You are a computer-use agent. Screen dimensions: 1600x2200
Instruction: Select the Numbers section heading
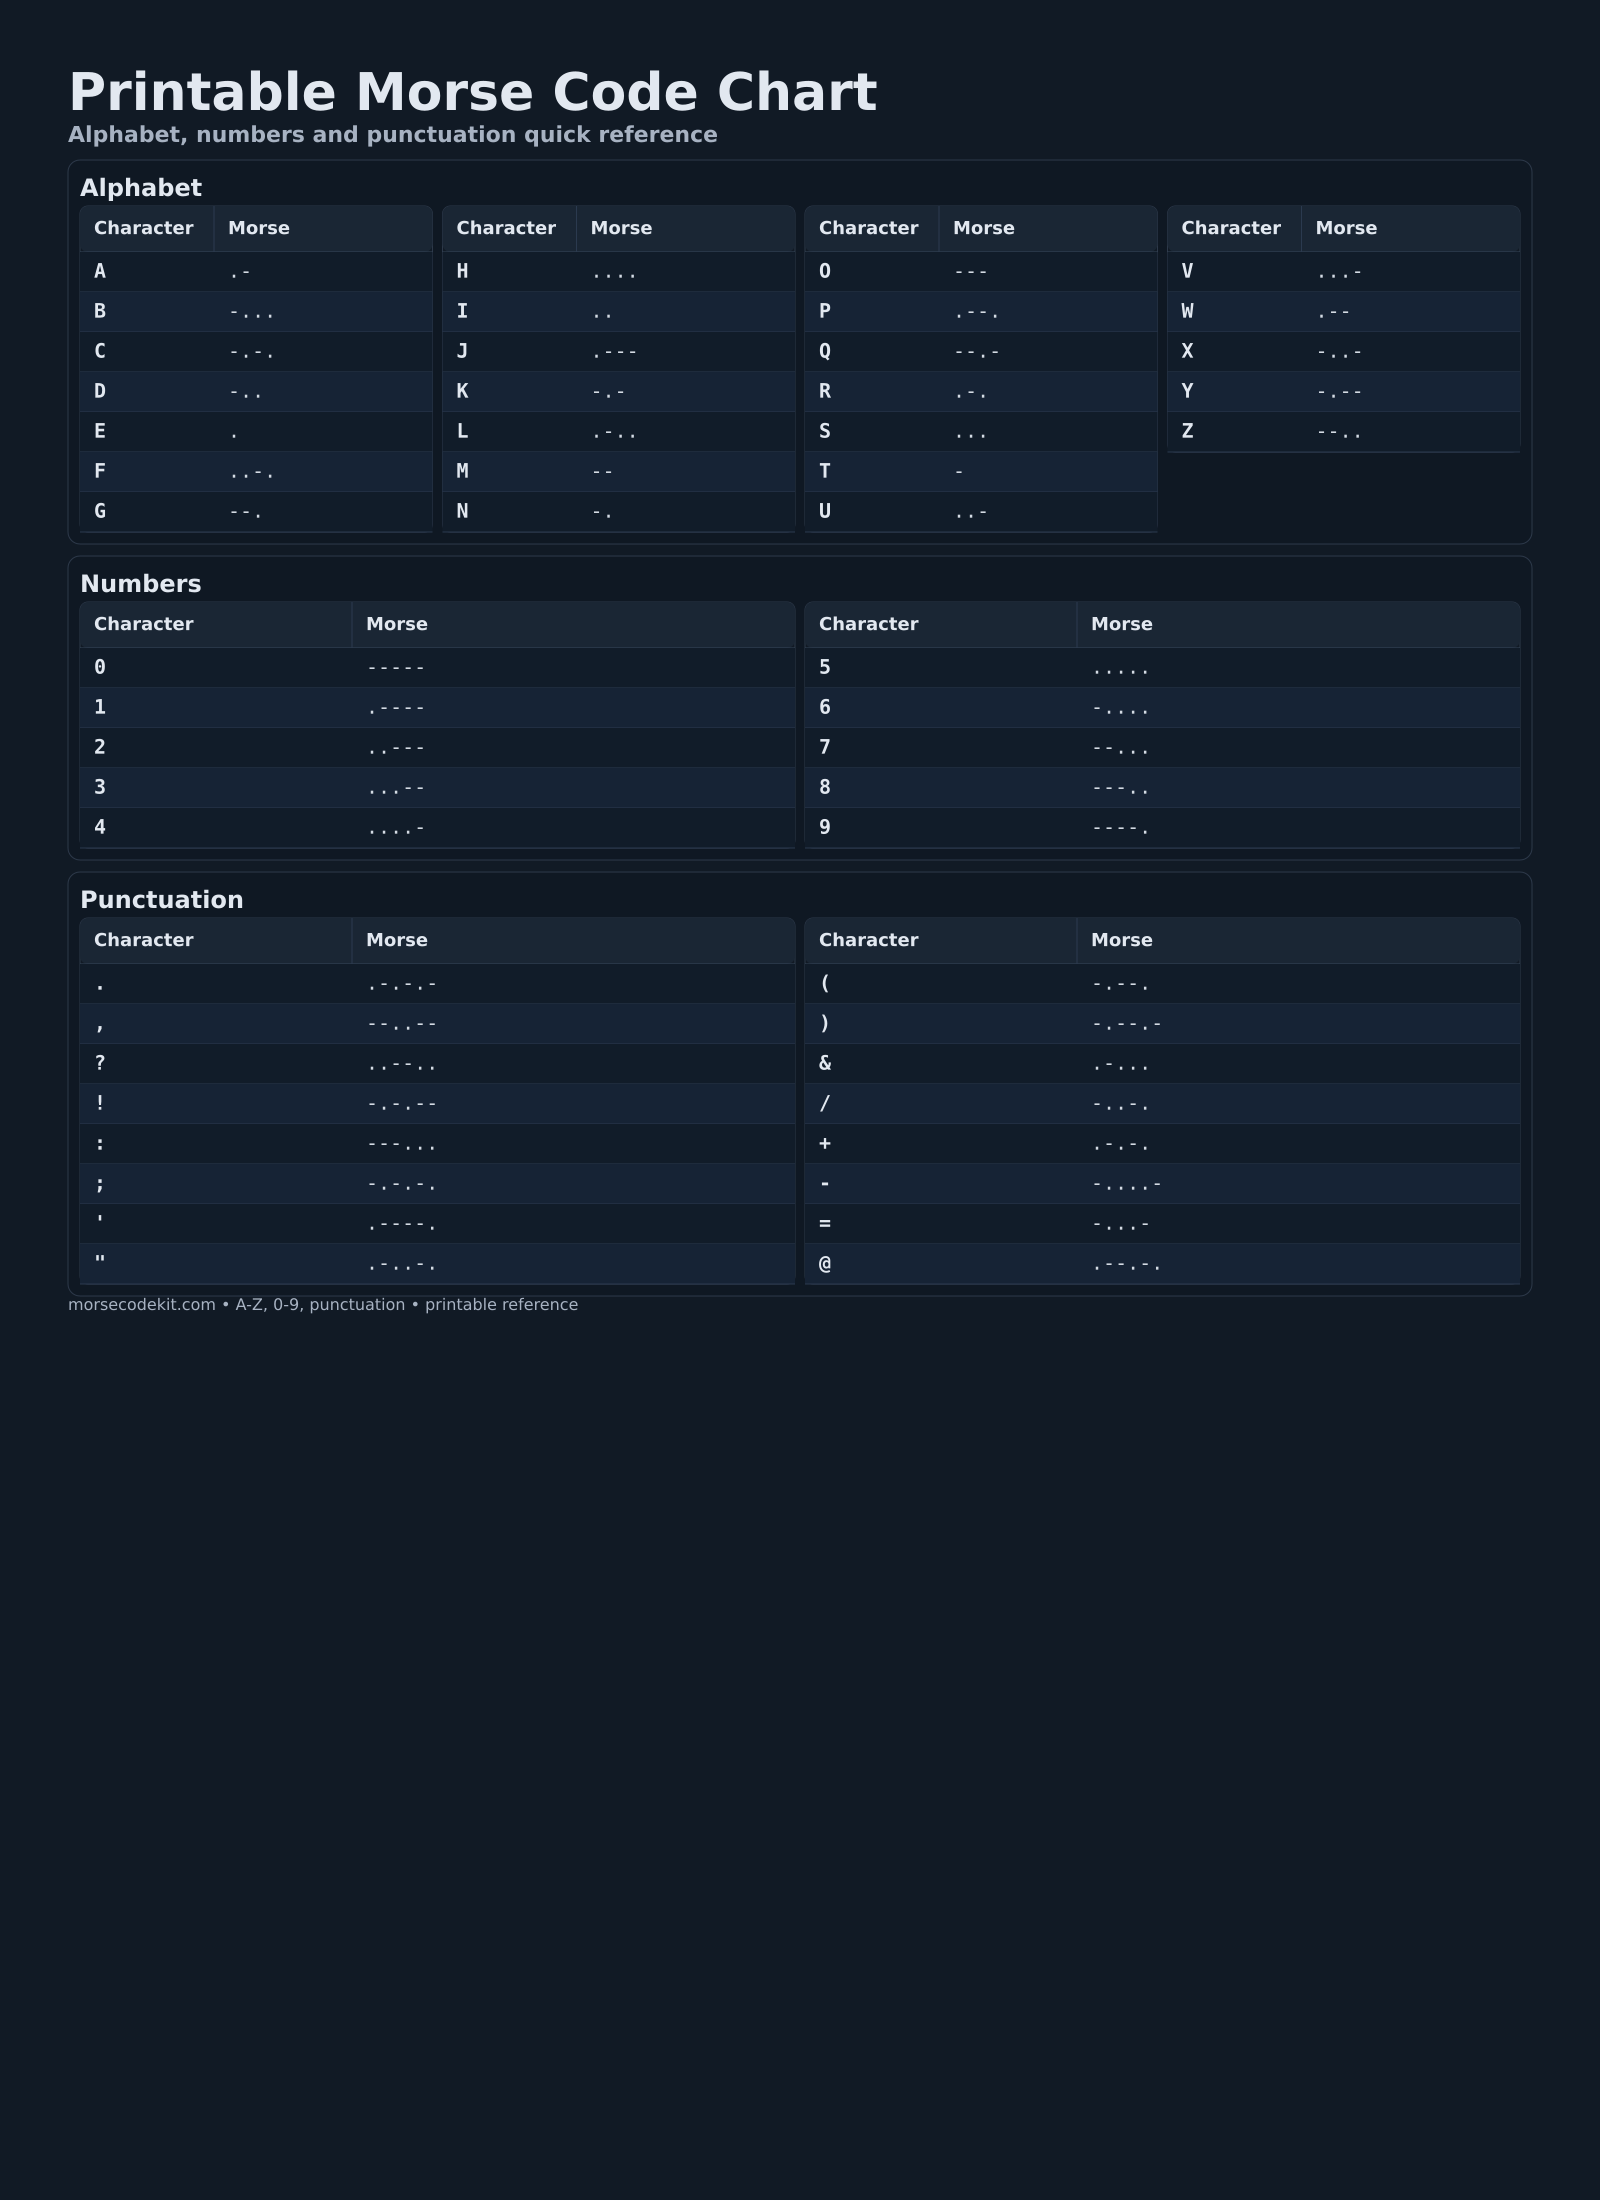(141, 584)
